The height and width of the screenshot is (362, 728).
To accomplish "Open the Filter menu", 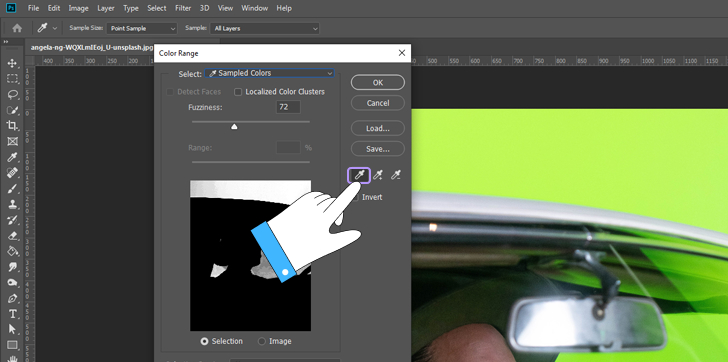I will (183, 8).
